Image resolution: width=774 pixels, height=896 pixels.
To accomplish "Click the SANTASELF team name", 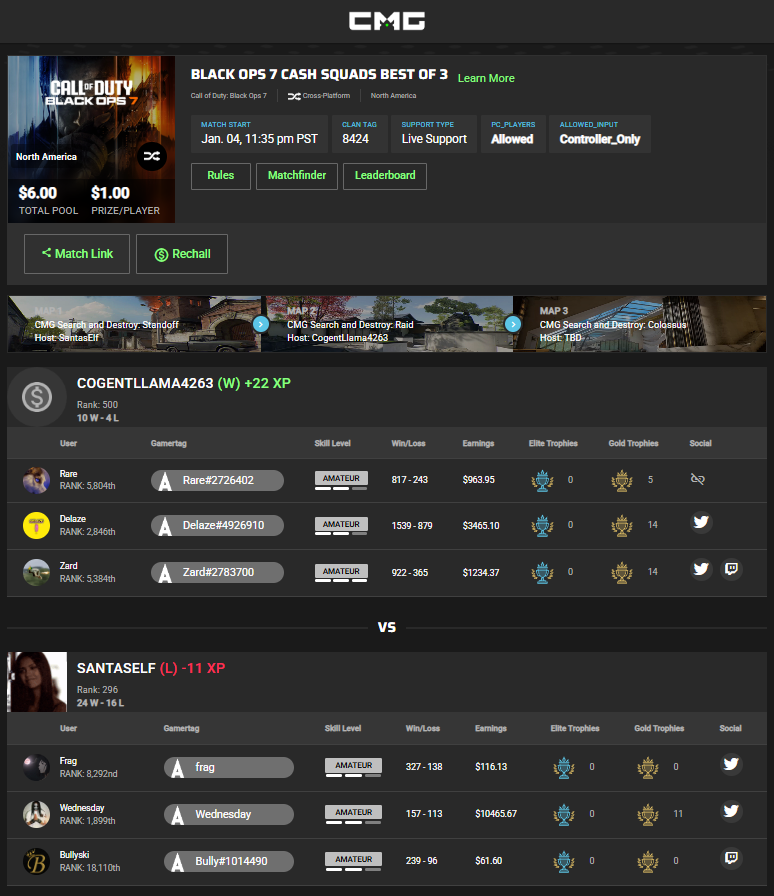I will click(116, 668).
